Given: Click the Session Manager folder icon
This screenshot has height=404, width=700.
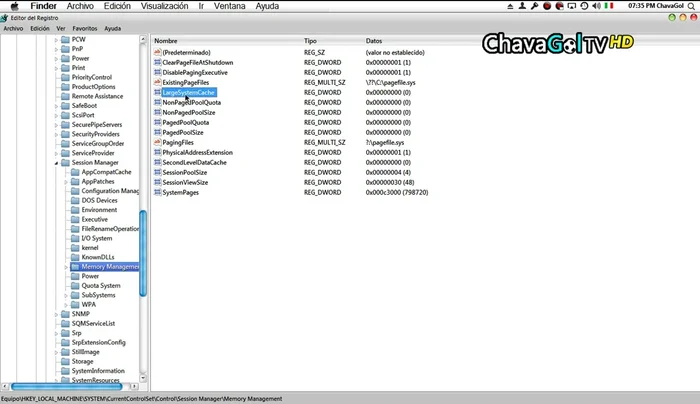Looking at the screenshot, I should pos(65,162).
